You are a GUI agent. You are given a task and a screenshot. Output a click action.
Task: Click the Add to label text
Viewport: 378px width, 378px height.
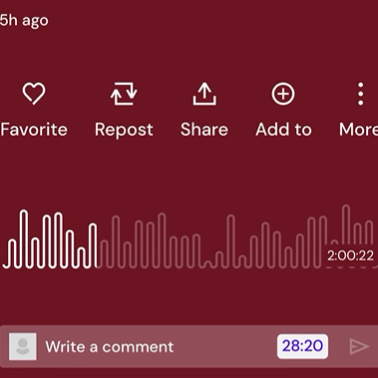click(x=284, y=129)
